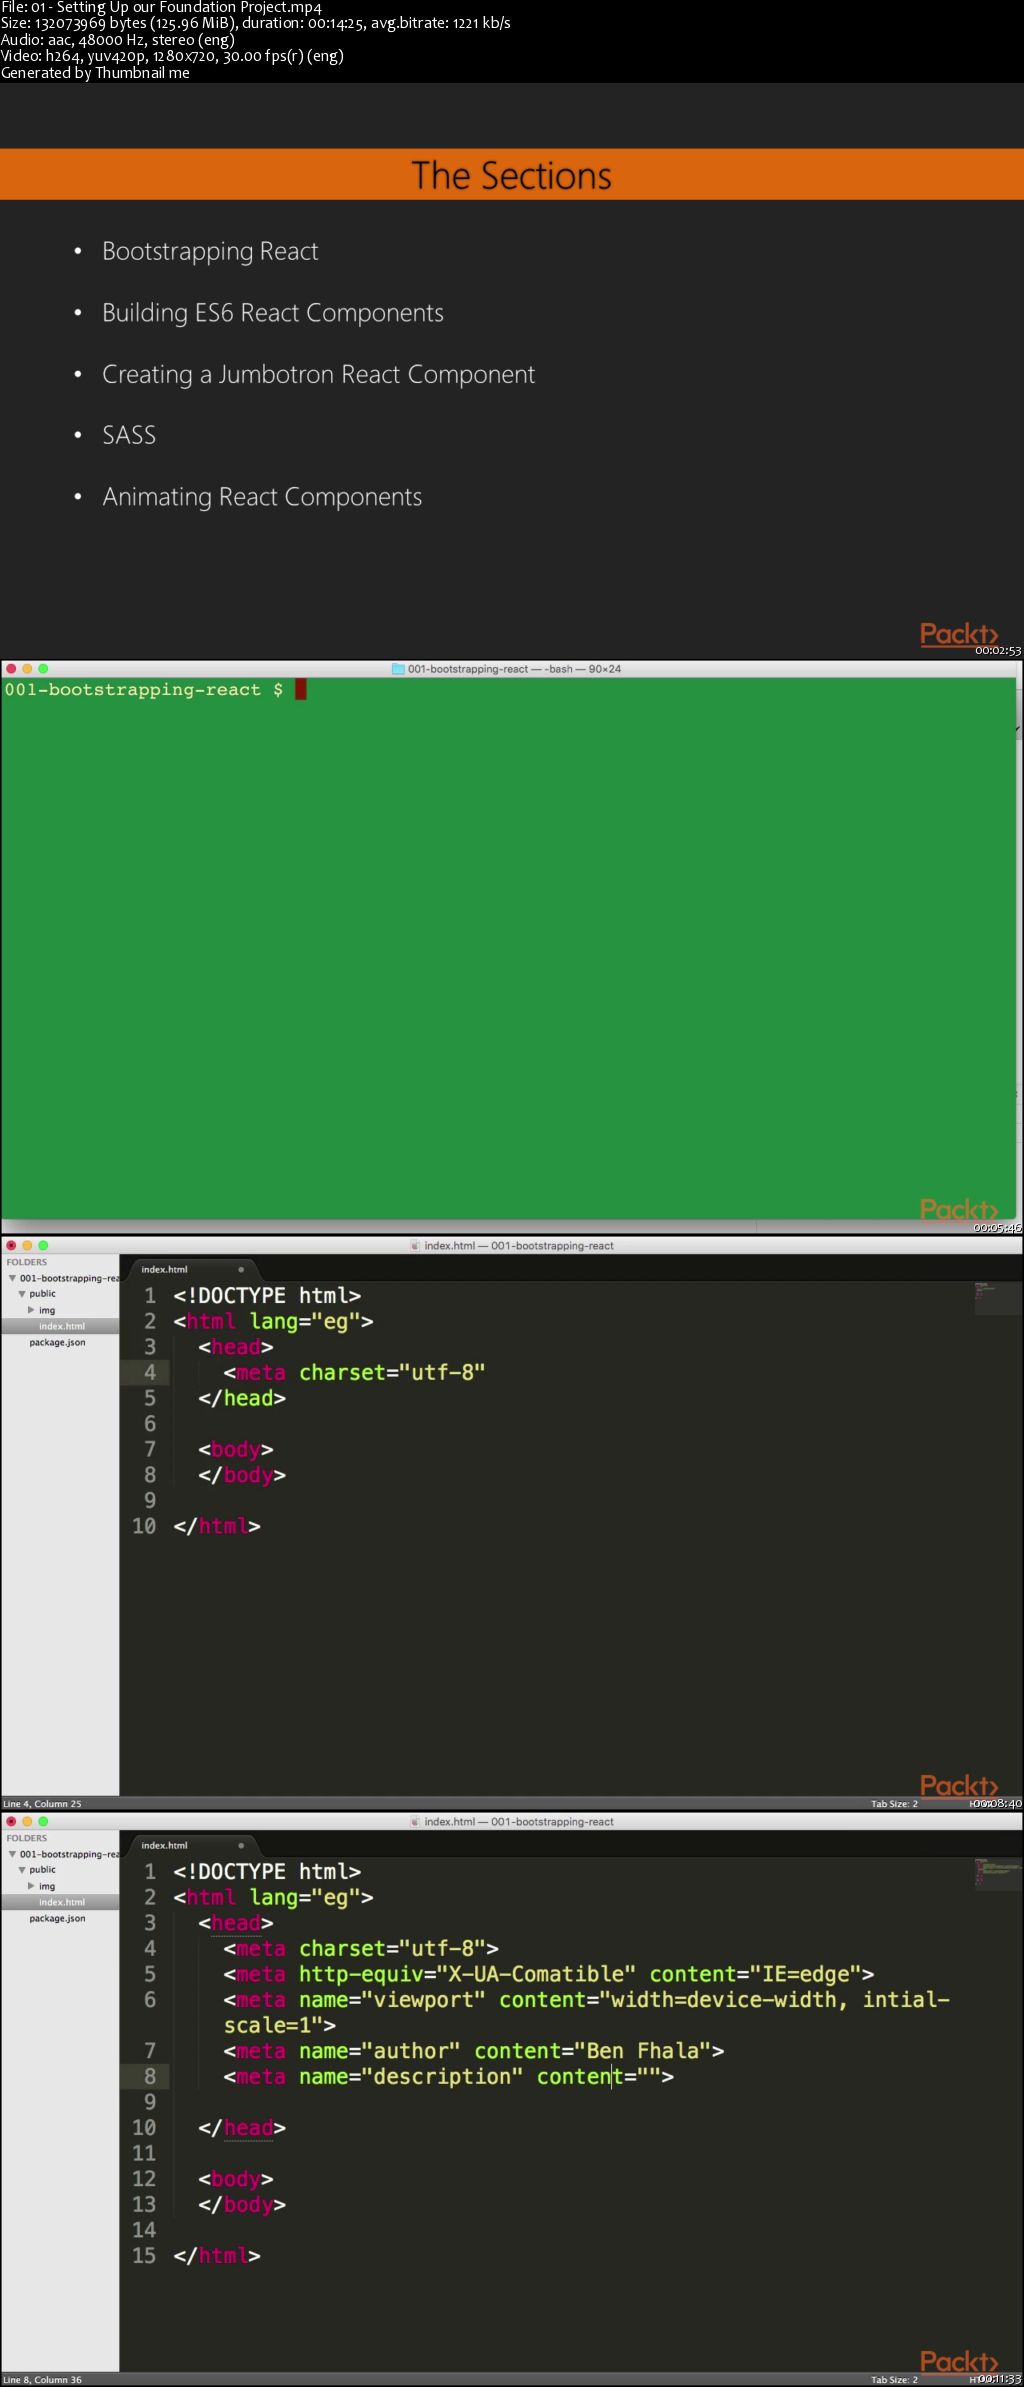Viewport: 1024px width, 2387px height.
Task: Open index.html from the 15-line editor sidebar
Action: coord(60,1902)
